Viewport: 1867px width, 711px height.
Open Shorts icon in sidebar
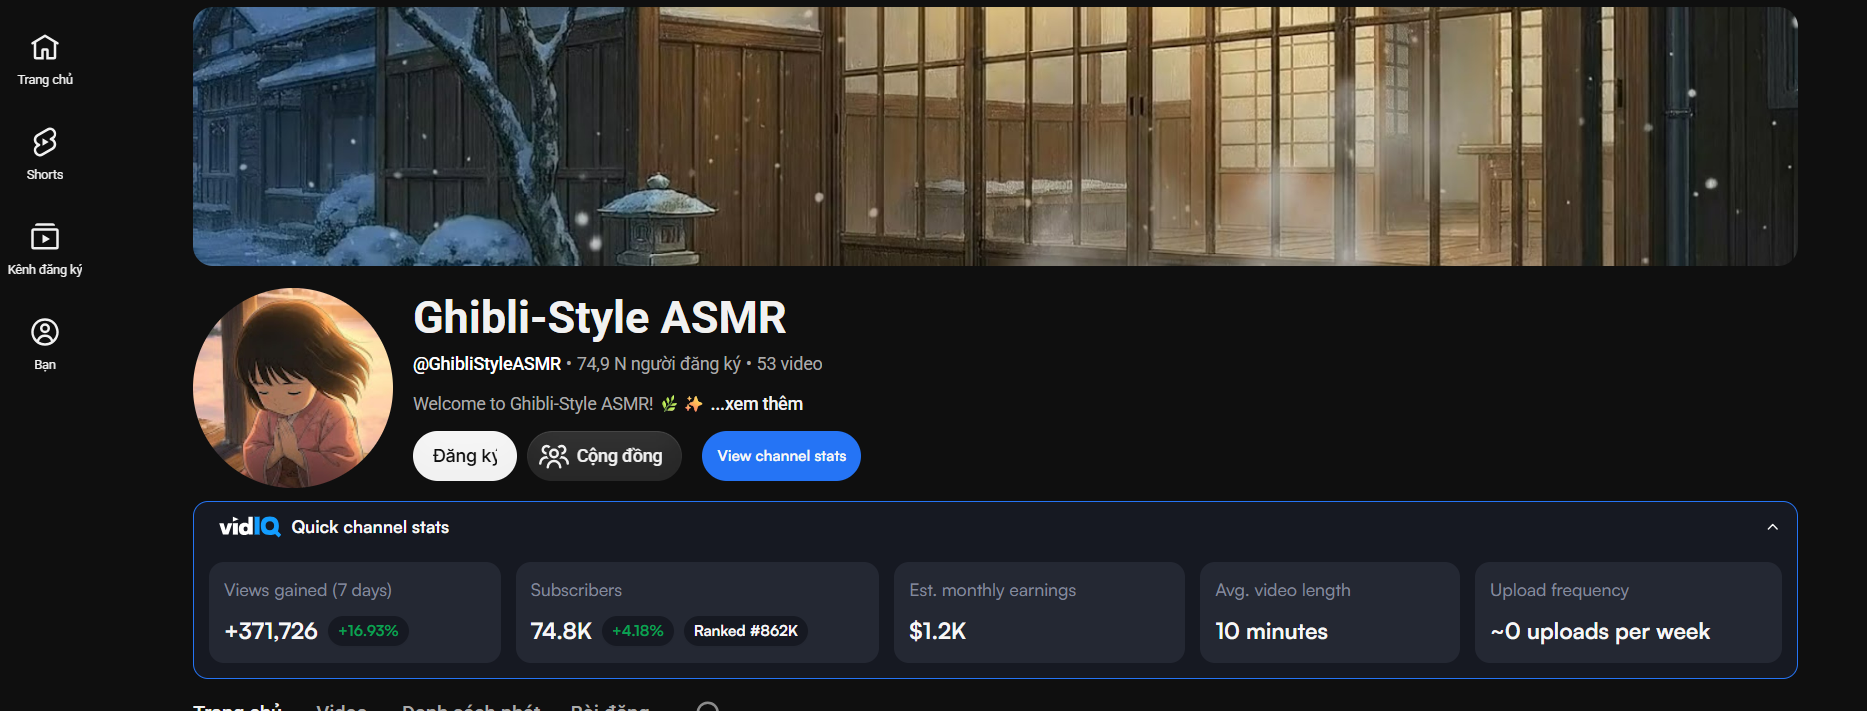(x=45, y=142)
